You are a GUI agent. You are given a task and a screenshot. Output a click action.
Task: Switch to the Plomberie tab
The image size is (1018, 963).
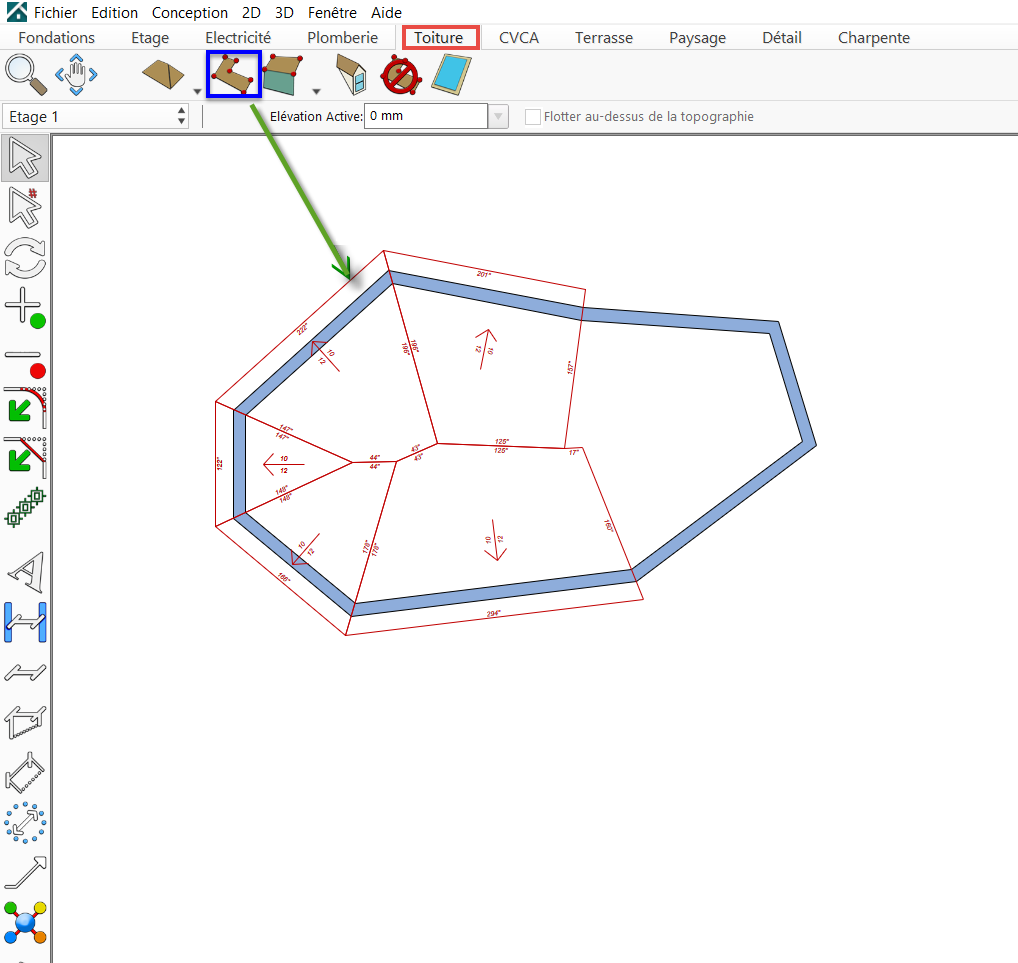[x=342, y=38]
